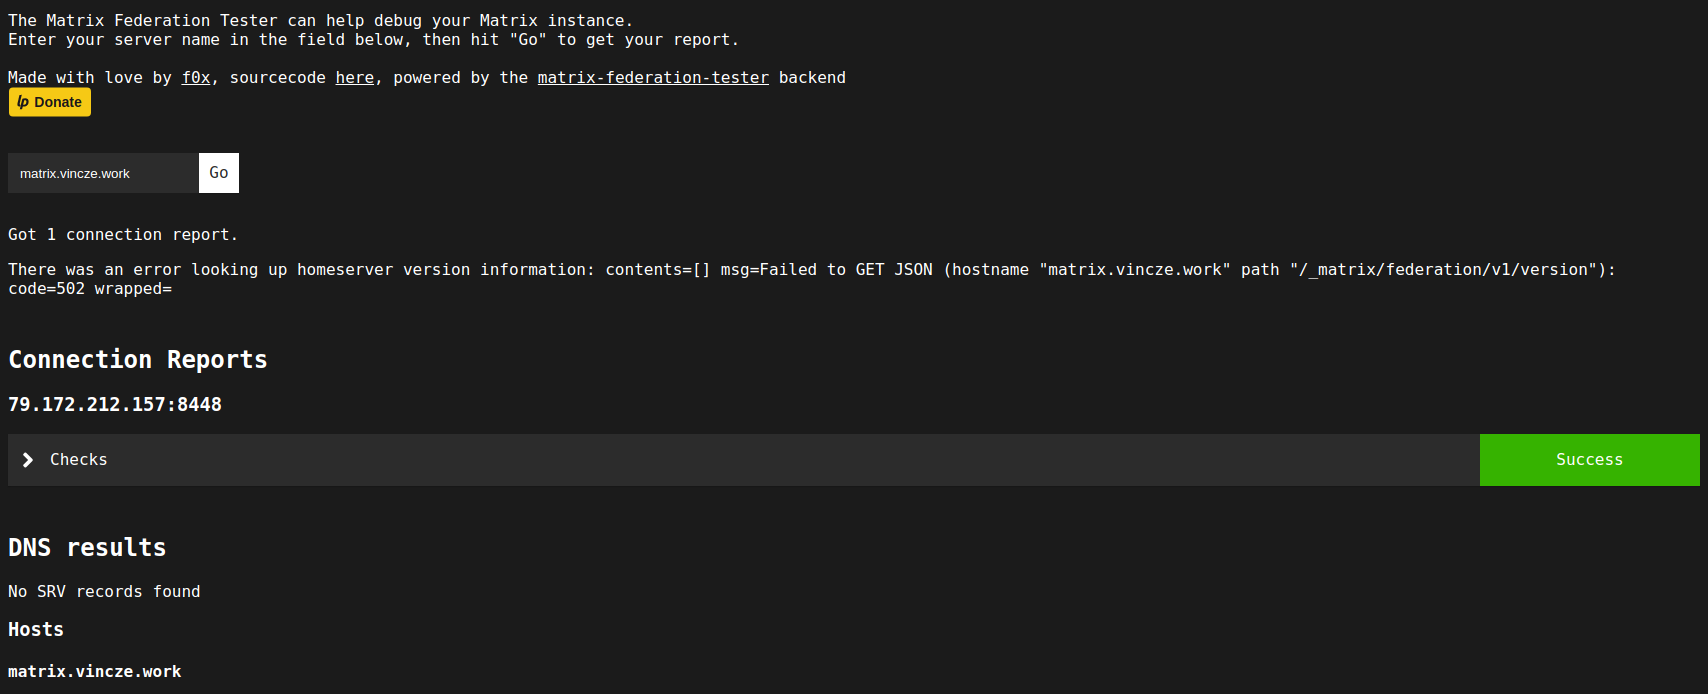Click the Liberapay logo on the Donate button
Viewport: 1708px width, 694px height.
pos(23,102)
